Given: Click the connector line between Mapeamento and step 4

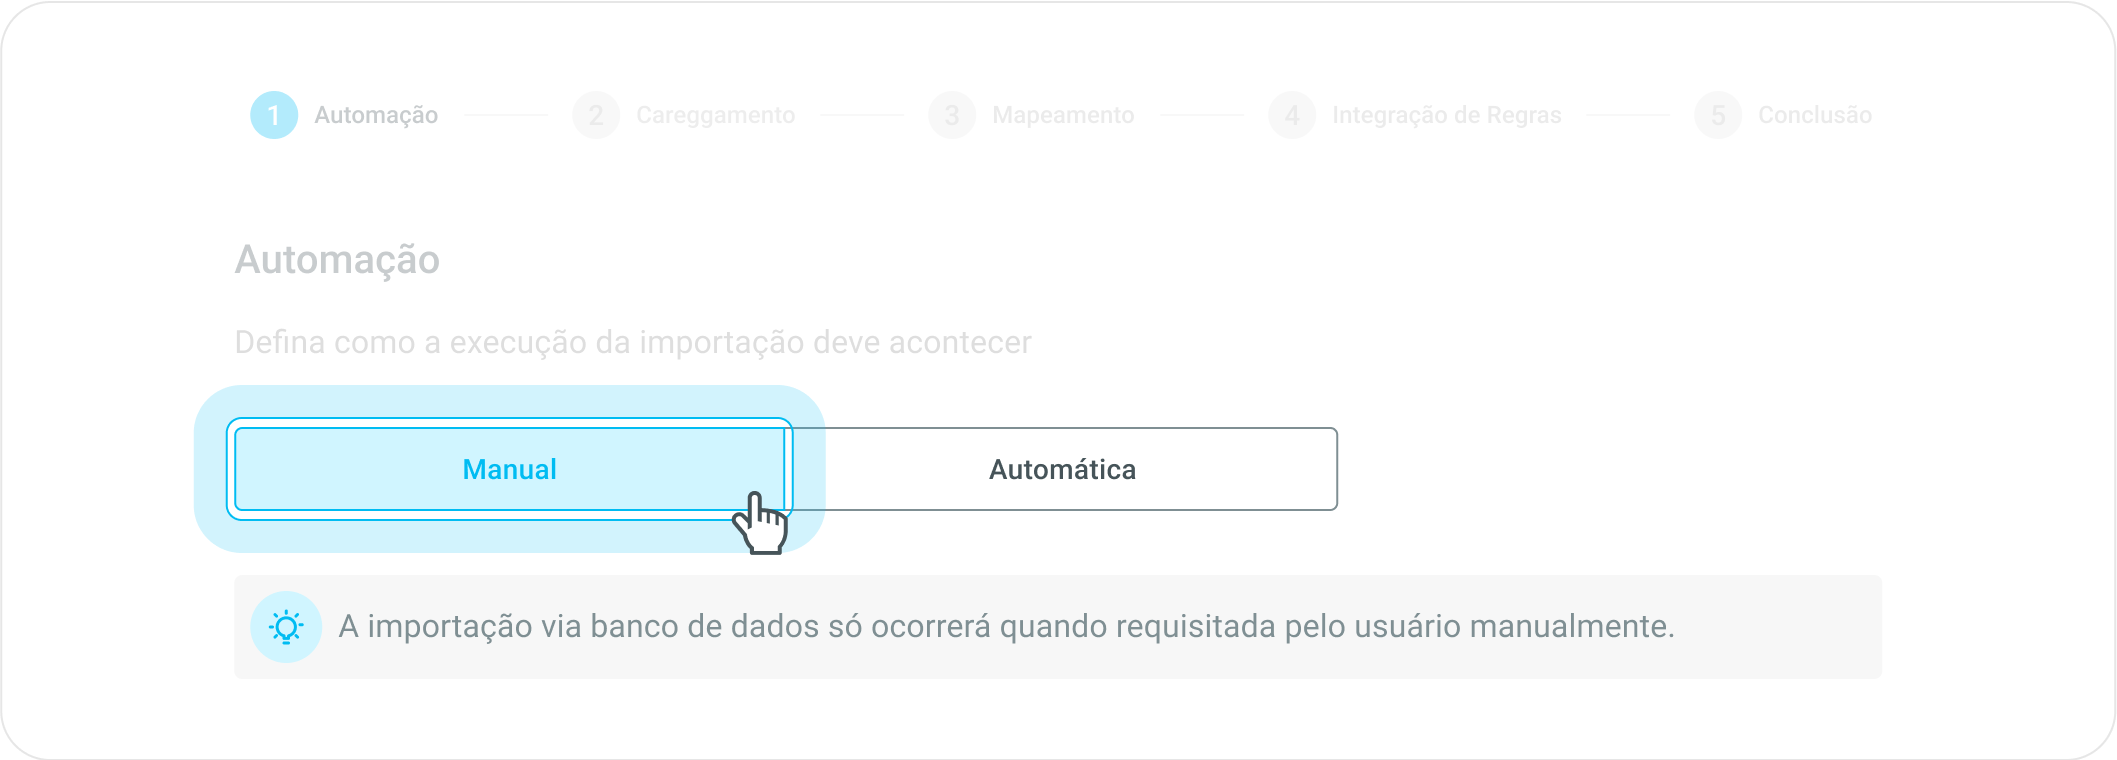Looking at the screenshot, I should pyautogui.click(x=1201, y=115).
